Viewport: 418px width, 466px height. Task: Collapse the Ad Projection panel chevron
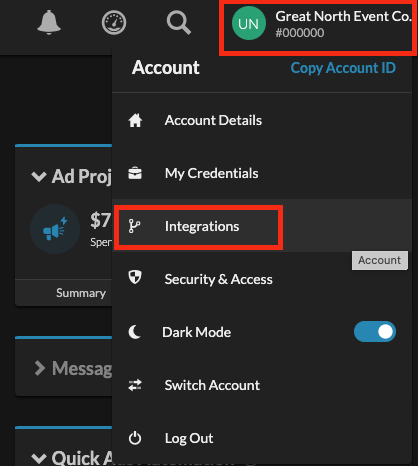coord(39,176)
